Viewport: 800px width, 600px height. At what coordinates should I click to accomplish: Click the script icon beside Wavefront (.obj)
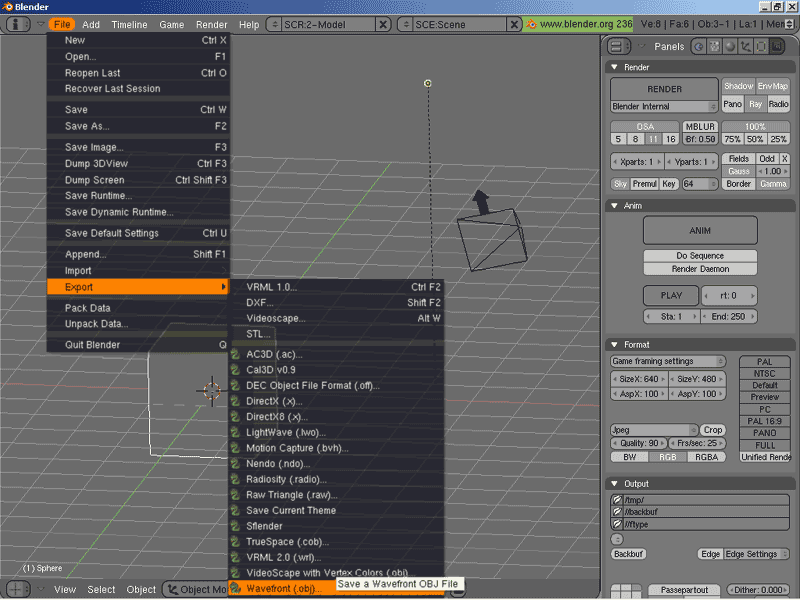pos(236,588)
